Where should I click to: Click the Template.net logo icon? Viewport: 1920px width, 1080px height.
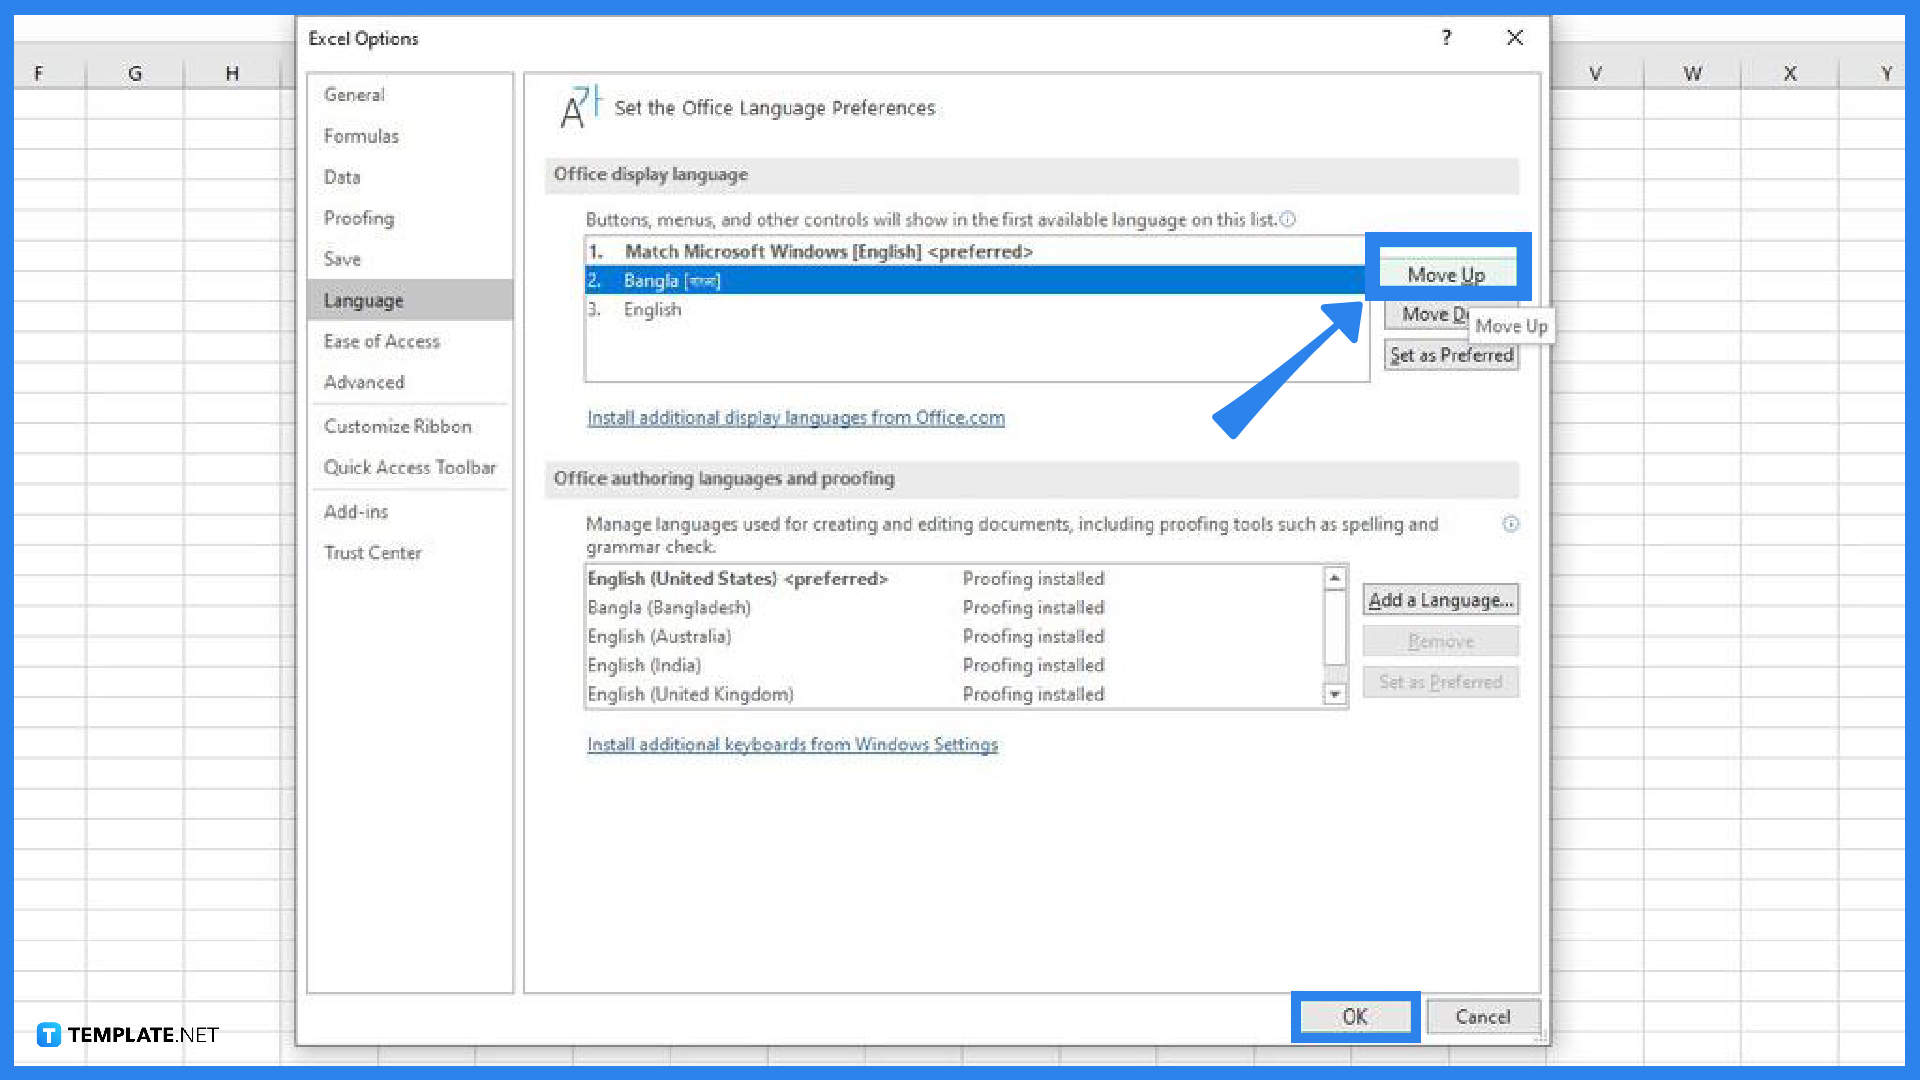pos(48,1035)
